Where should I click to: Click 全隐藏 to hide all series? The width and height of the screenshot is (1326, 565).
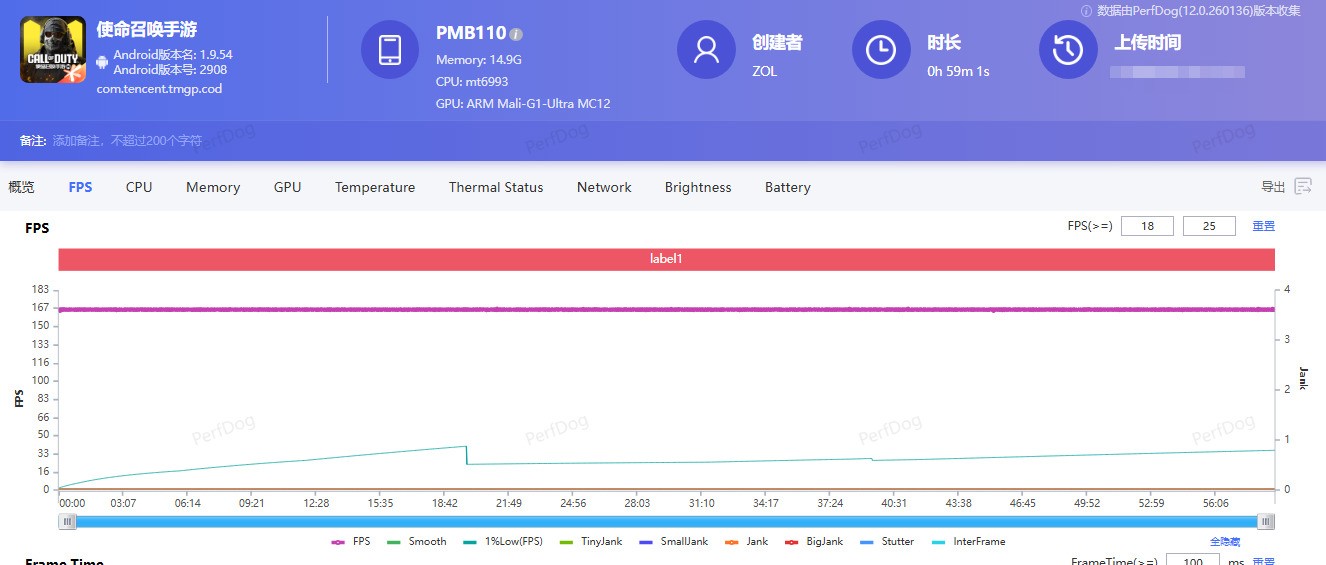click(x=1224, y=541)
